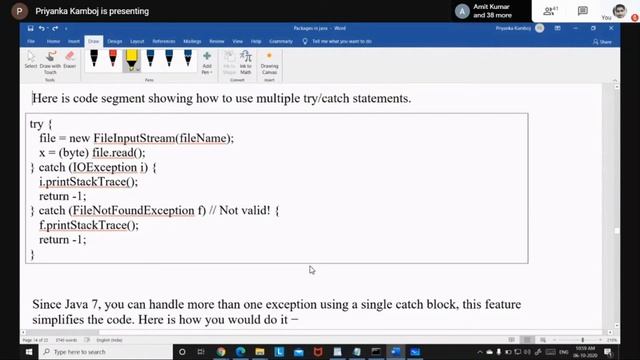Click the English (India) language indicator
This screenshot has height=360, width=640.
[x=109, y=340]
